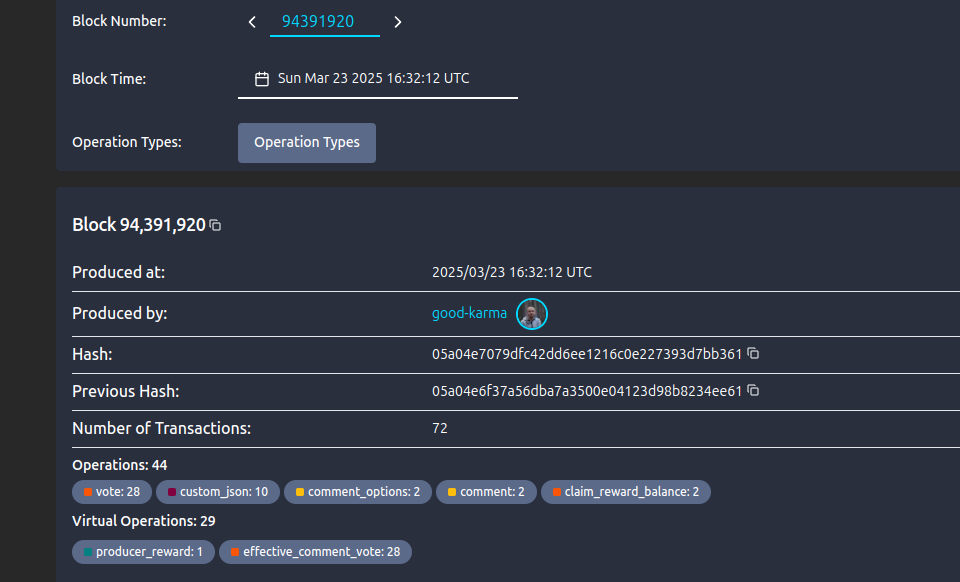Copy block number 94,391,920 to clipboard
The width and height of the screenshot is (960, 582).
click(x=215, y=226)
